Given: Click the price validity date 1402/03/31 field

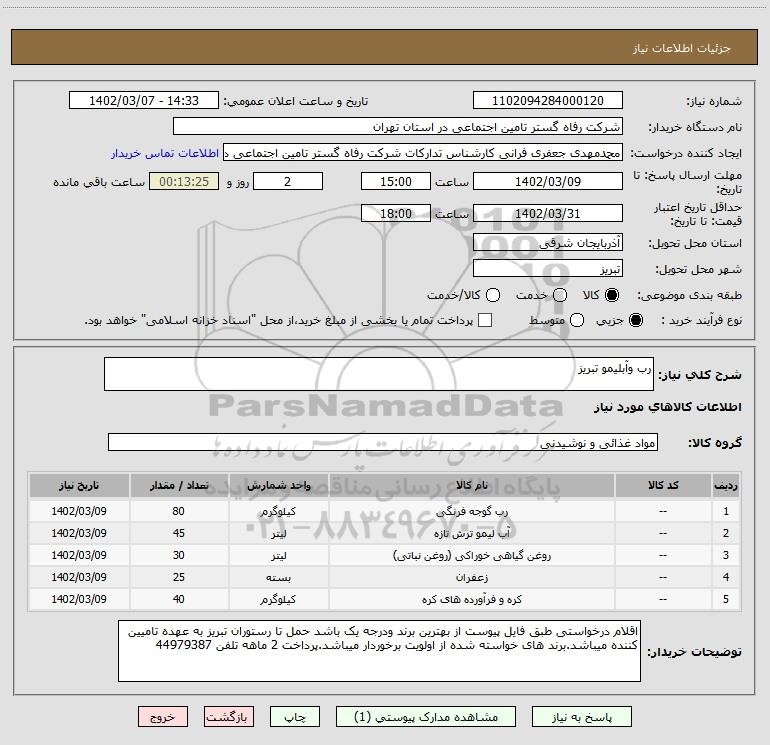Looking at the screenshot, I should click(x=548, y=213).
